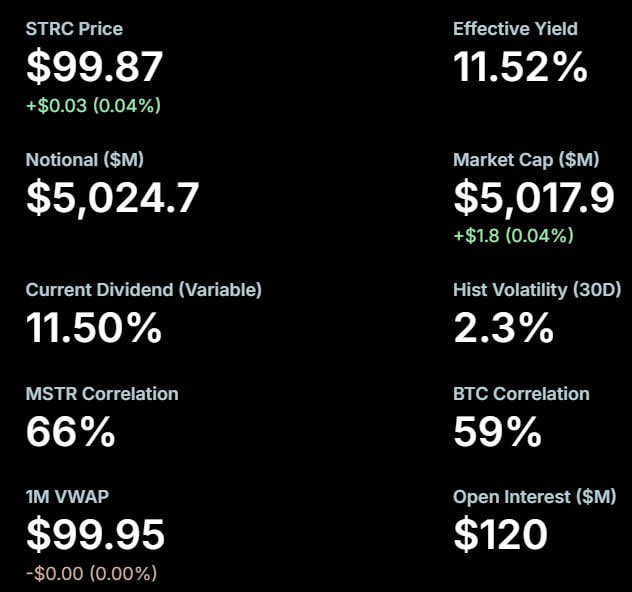Select the 2.3% volatility value

click(x=503, y=328)
